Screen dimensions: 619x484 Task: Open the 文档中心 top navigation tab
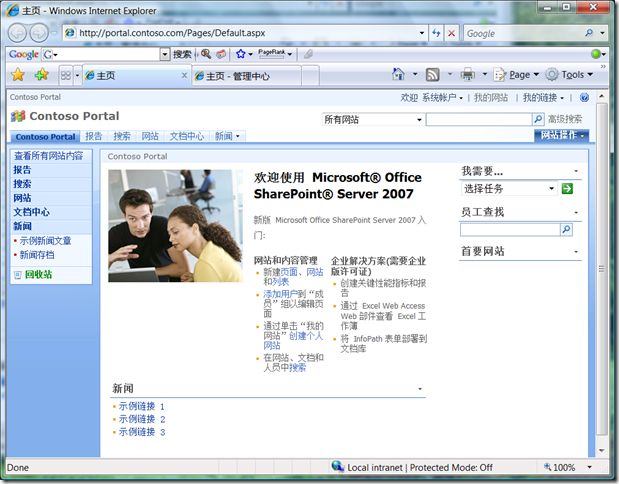tap(187, 136)
